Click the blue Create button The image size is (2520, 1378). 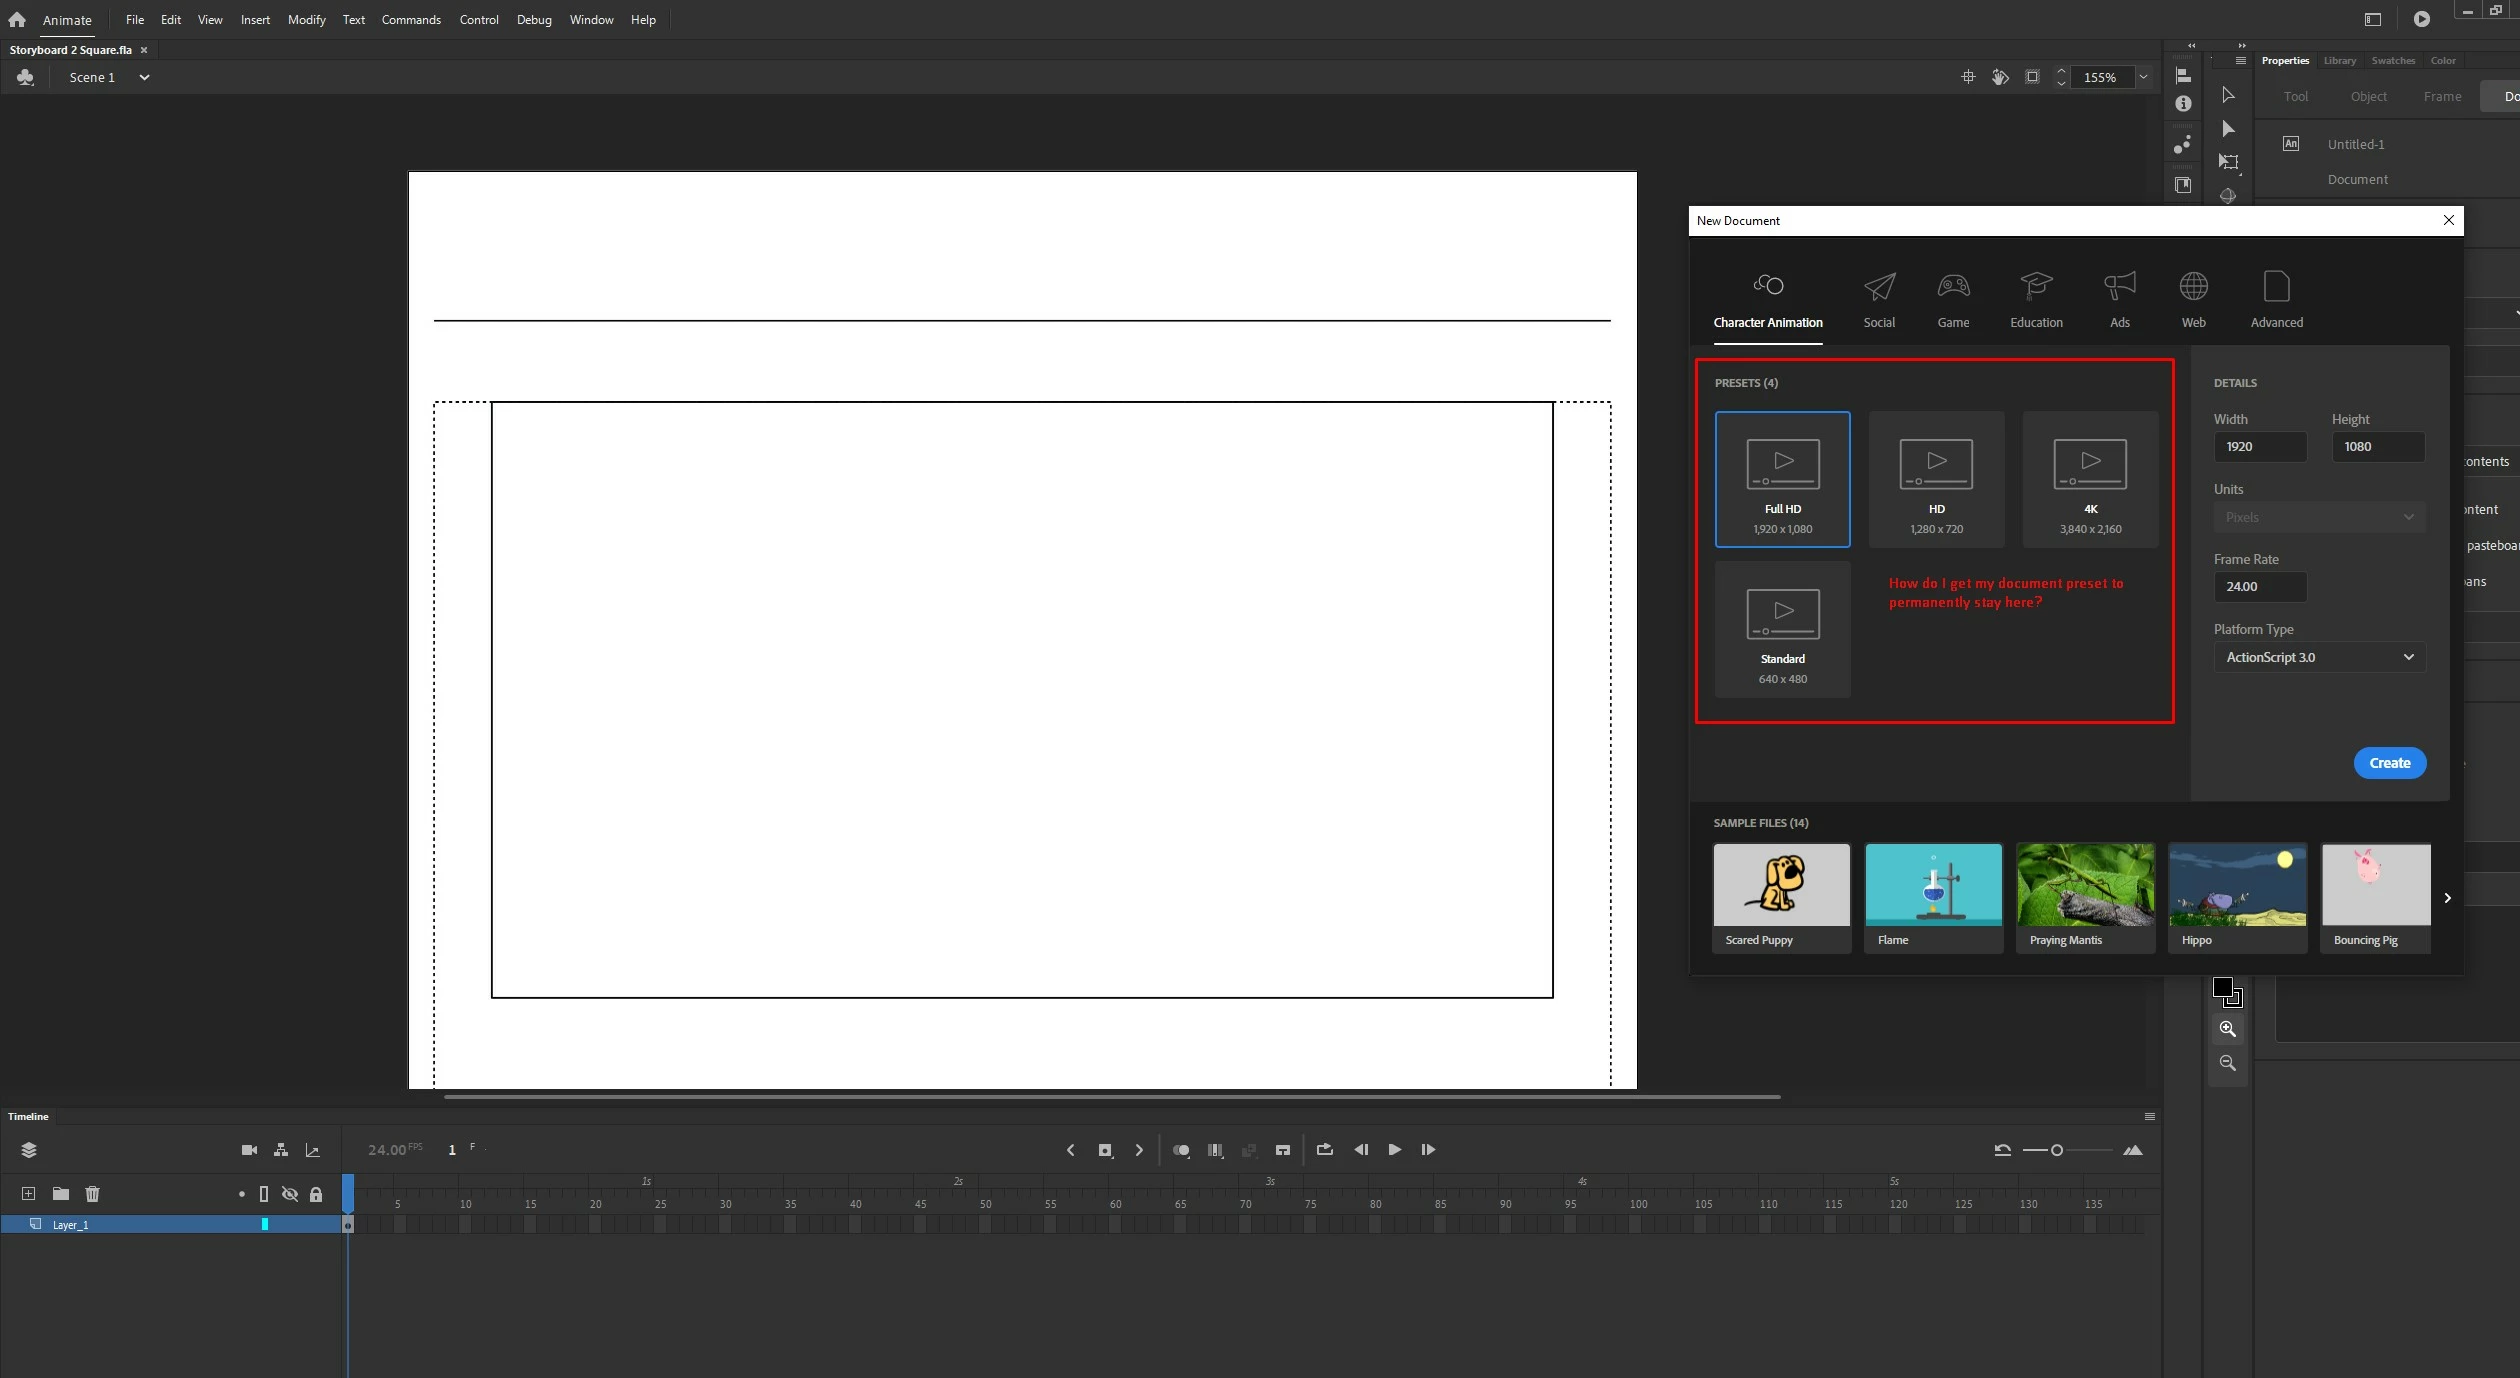pyautogui.click(x=2389, y=763)
